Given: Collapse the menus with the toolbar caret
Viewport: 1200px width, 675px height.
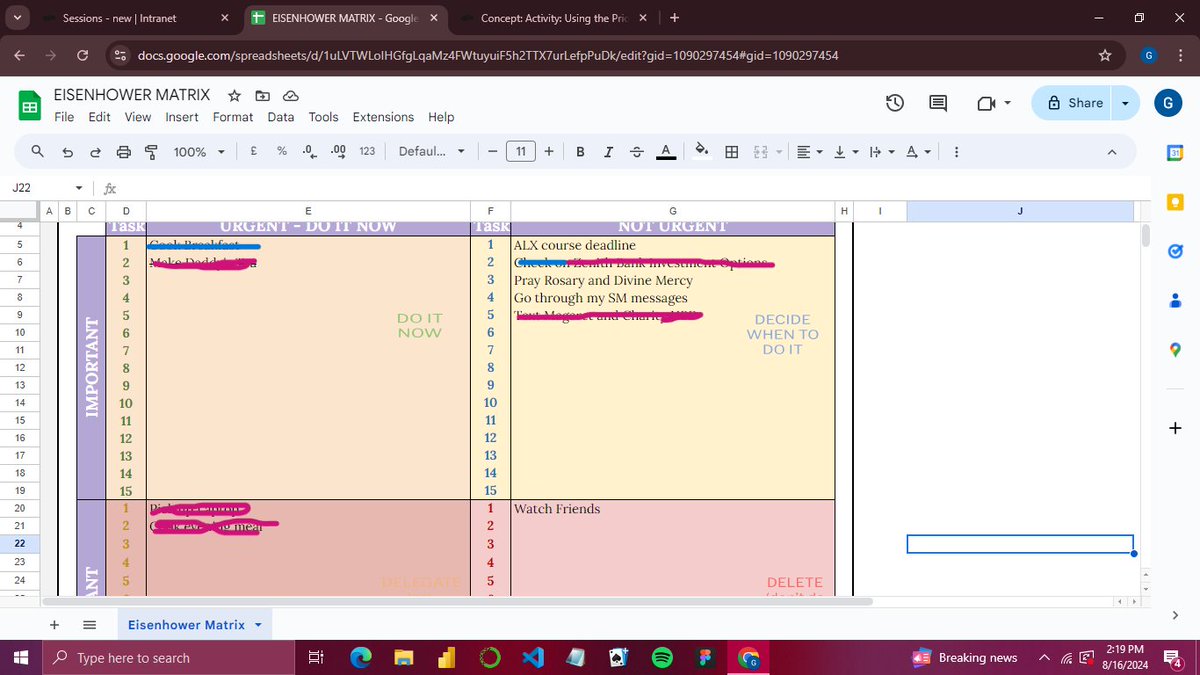Looking at the screenshot, I should 1113,152.
